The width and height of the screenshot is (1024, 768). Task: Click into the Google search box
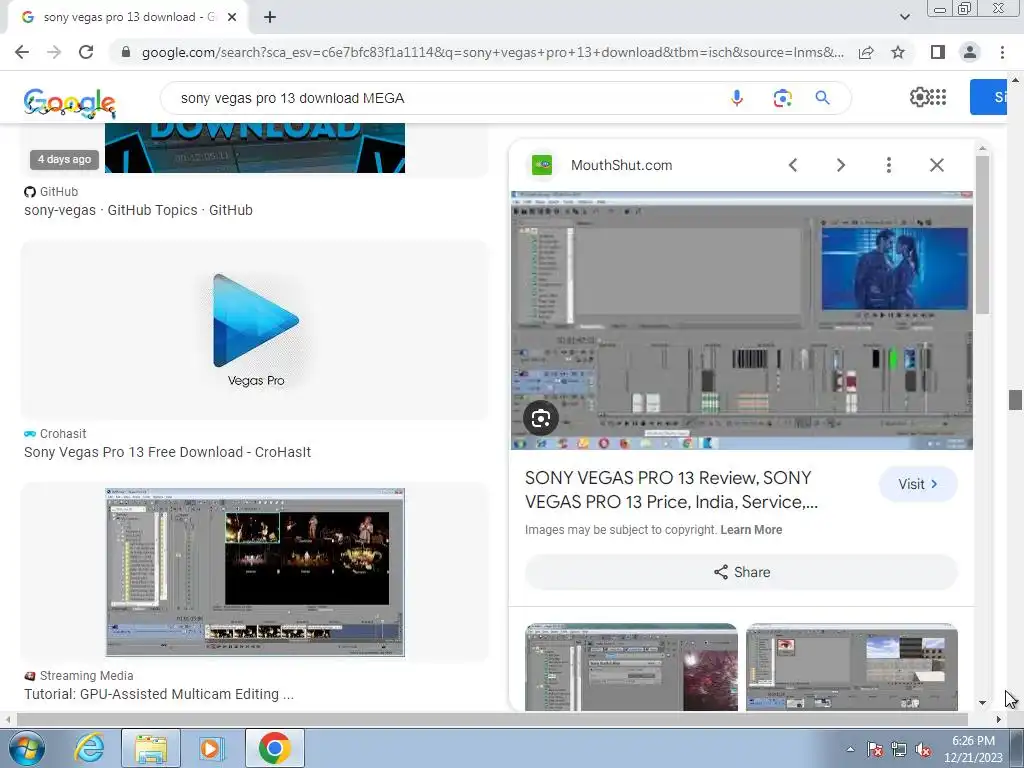(x=444, y=98)
